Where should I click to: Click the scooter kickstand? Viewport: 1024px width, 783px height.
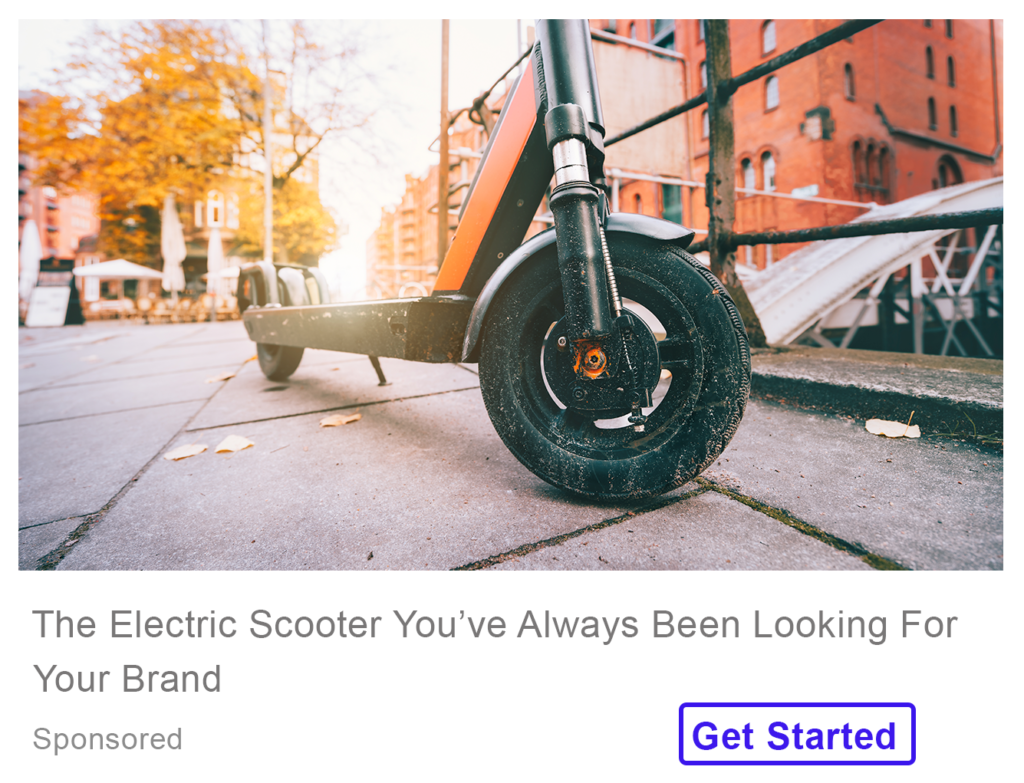click(x=377, y=370)
